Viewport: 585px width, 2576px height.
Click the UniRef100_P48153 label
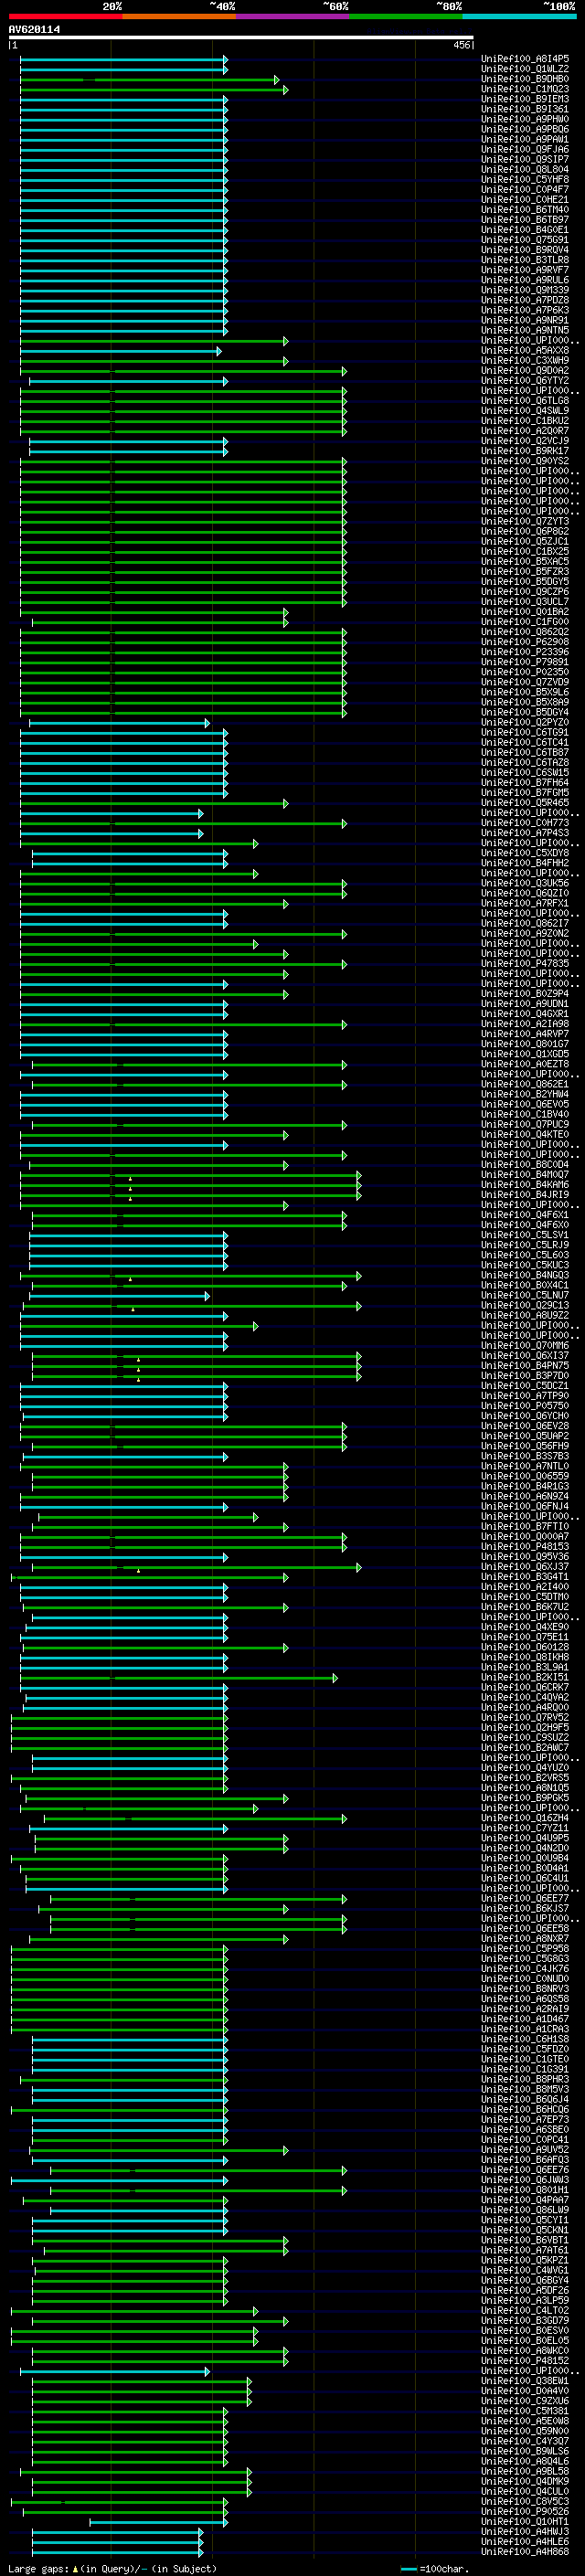pos(525,1546)
